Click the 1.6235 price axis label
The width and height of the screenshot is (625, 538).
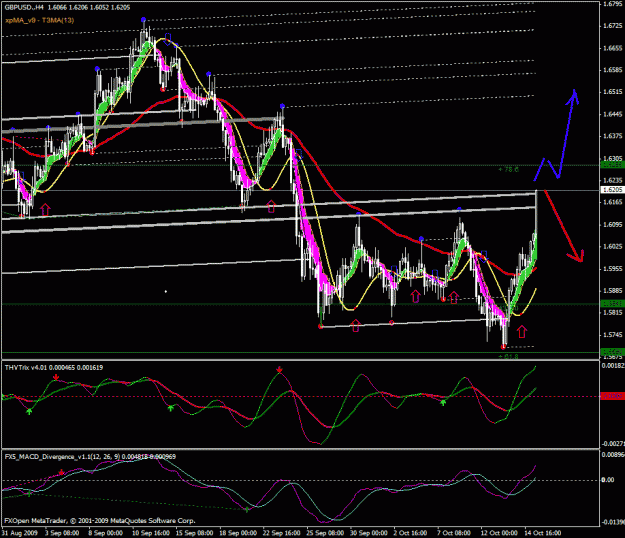click(x=613, y=181)
